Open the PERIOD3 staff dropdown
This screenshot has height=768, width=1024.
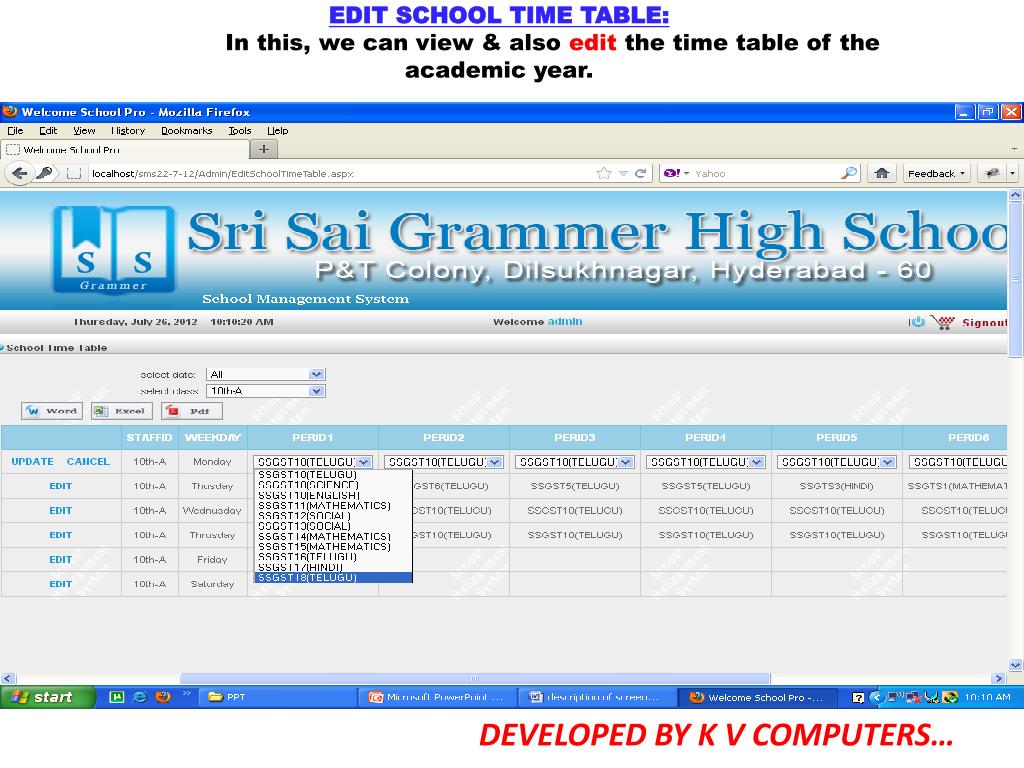coord(575,462)
